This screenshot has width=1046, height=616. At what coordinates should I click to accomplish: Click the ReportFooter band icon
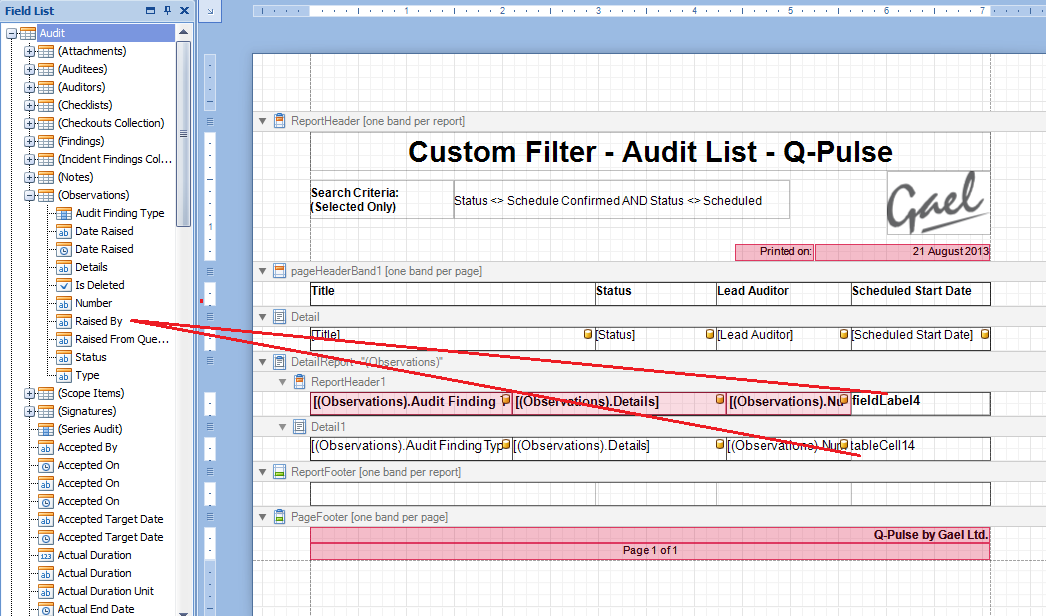coord(280,472)
